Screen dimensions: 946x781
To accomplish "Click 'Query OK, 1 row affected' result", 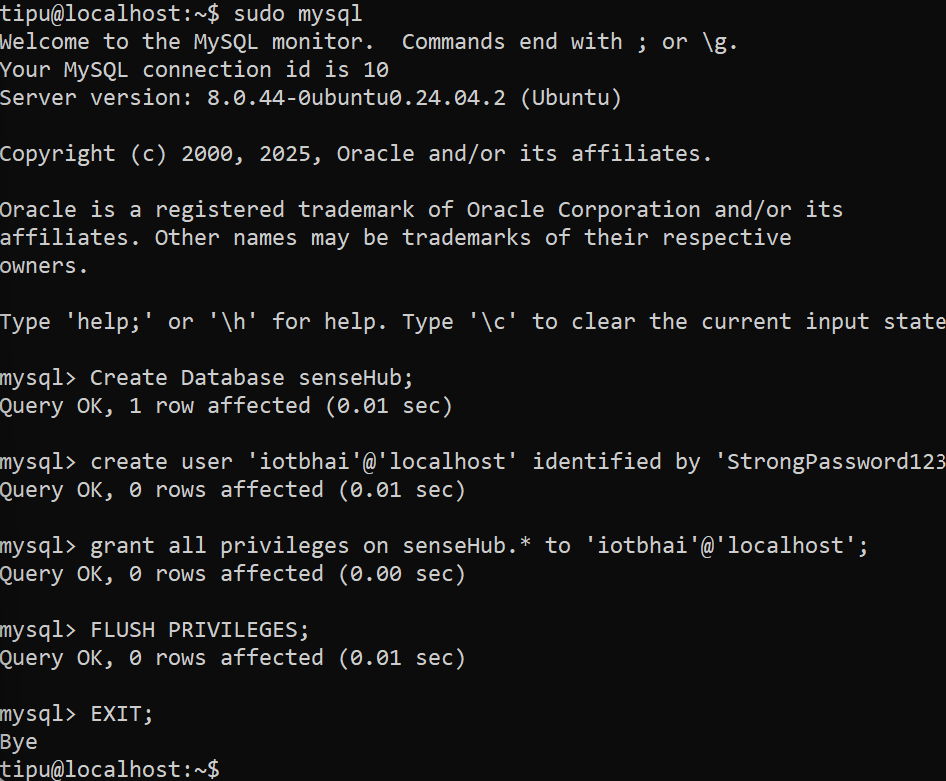I will 226,406.
